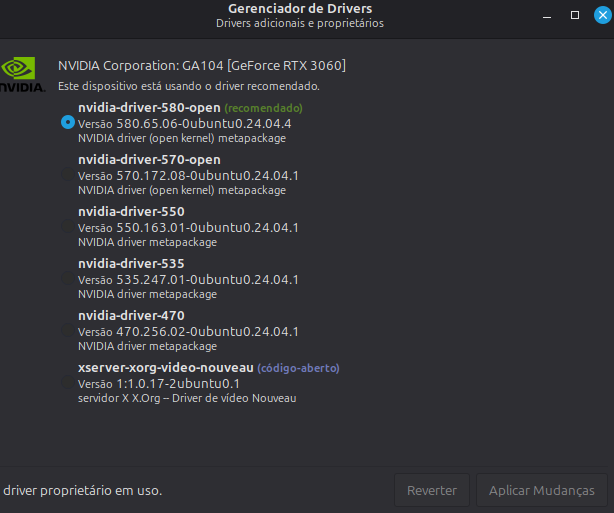Click version text 1:1.0.17-2ubuntu0.1
Viewport: 614px width, 513px height.
tap(178, 384)
